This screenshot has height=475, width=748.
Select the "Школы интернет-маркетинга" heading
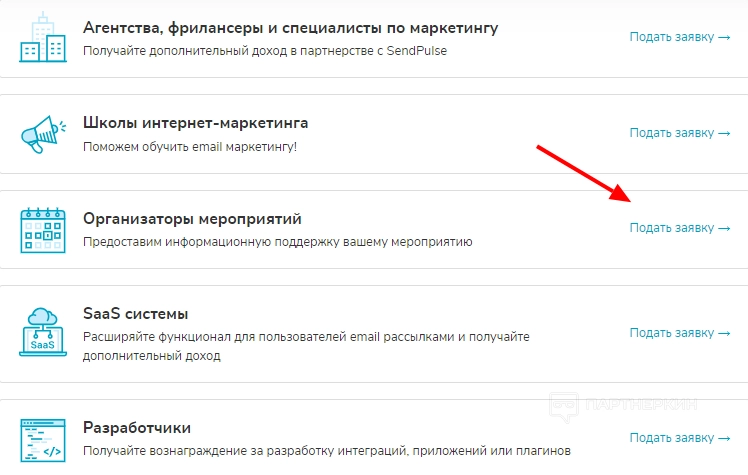coord(195,123)
